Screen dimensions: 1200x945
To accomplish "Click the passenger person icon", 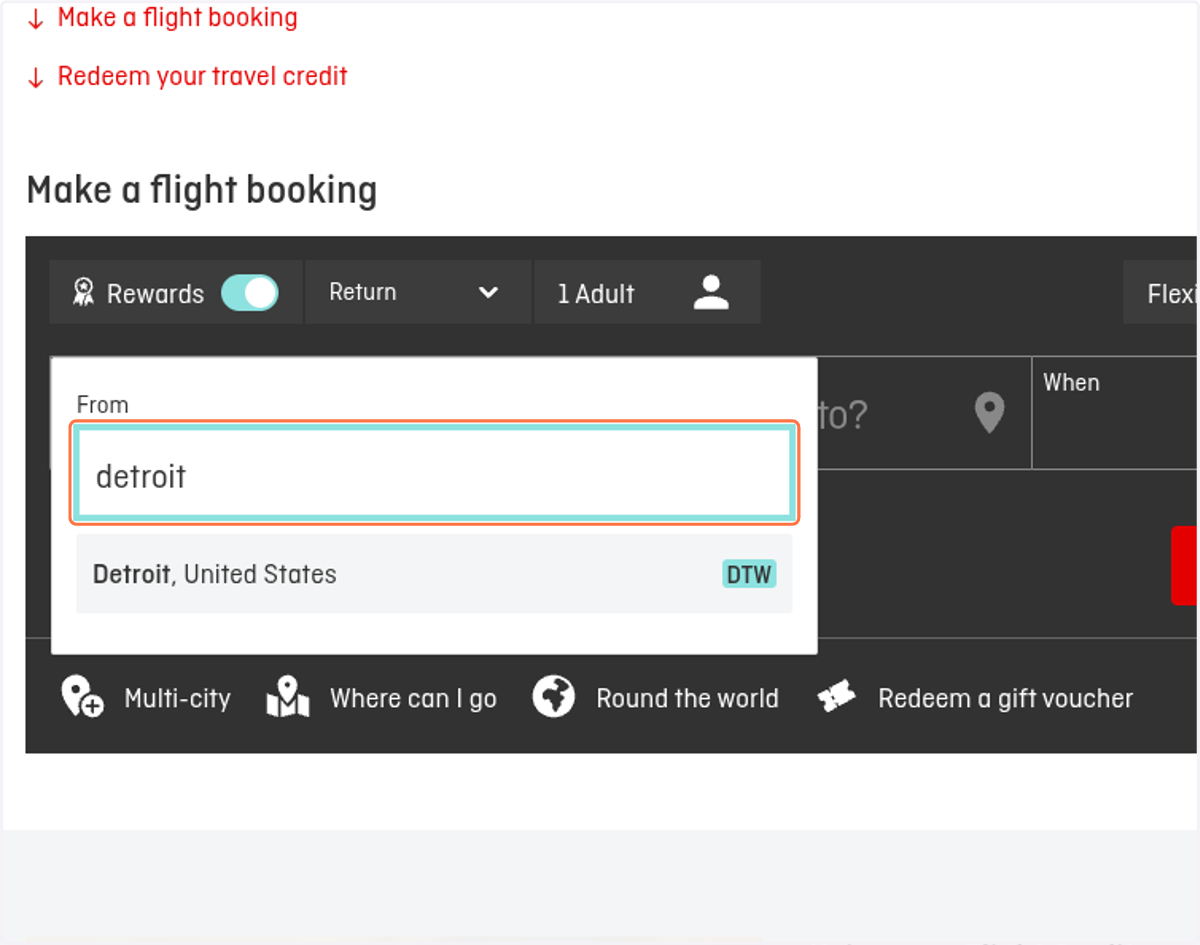I will coord(711,292).
